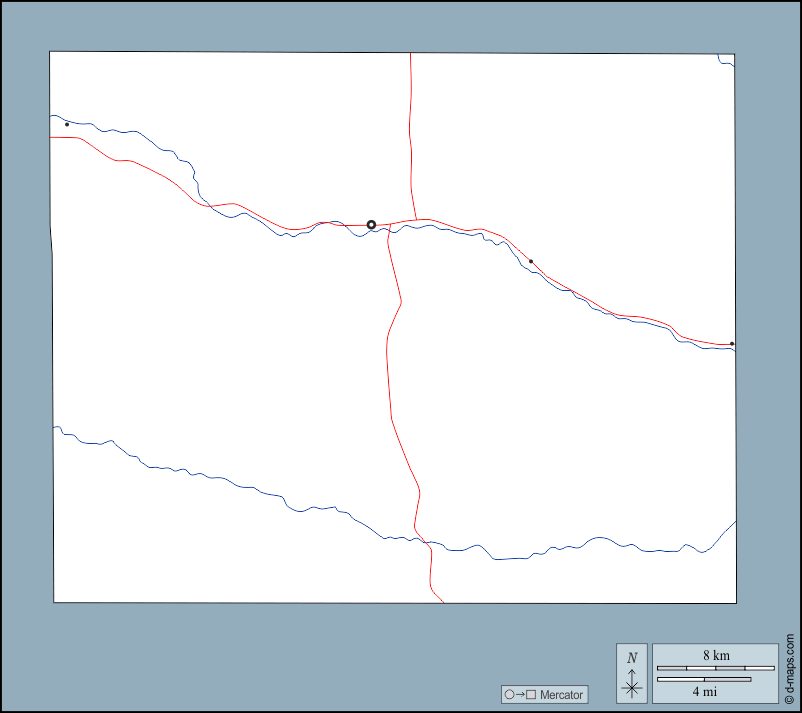
Task: Click the southern river at the west border
Action: pos(56,428)
